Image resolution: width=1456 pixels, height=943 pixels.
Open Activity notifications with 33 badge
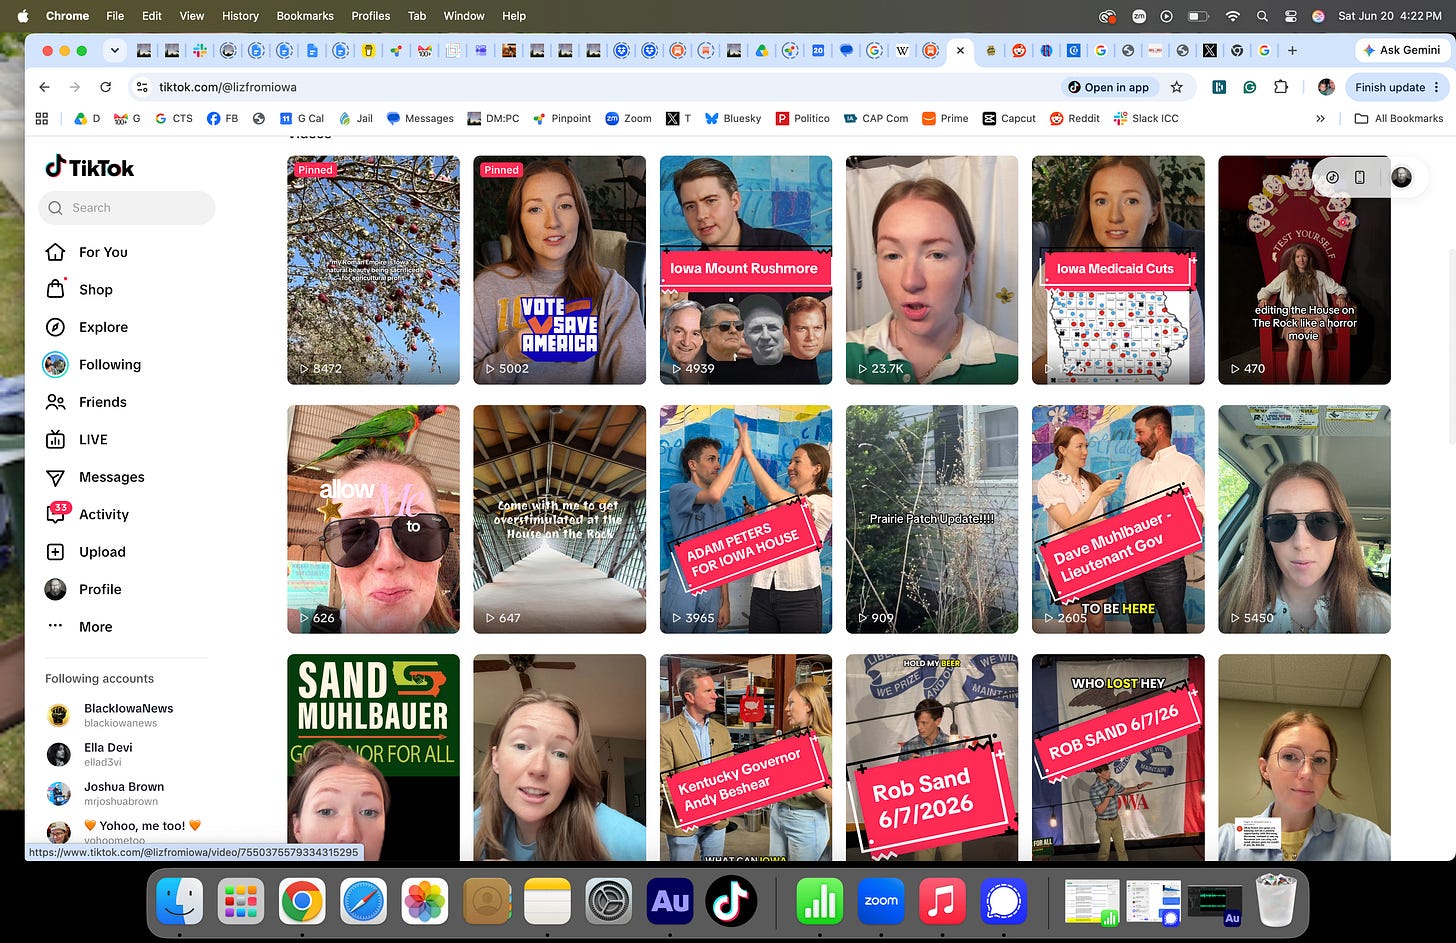pyautogui.click(x=87, y=514)
